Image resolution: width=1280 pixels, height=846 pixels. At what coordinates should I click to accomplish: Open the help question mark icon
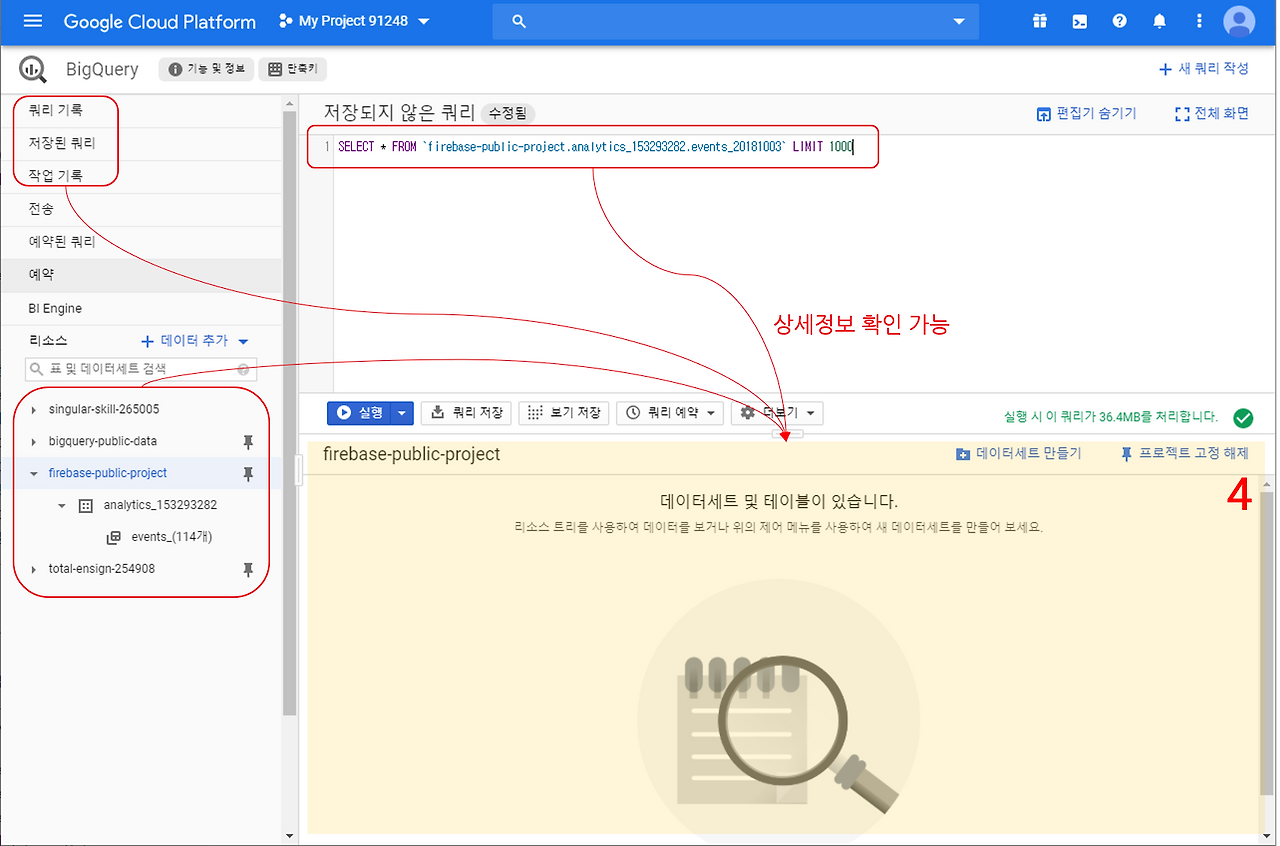[1119, 20]
